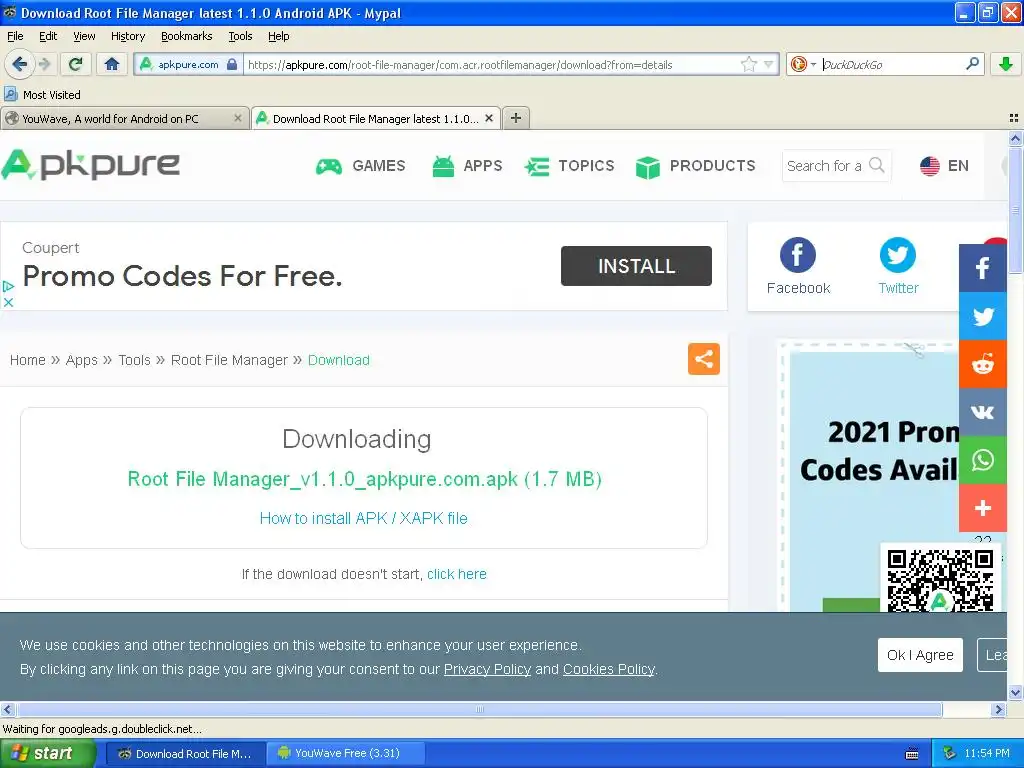Open How to install APK / XAPK file
This screenshot has height=768, width=1024.
[x=363, y=518]
